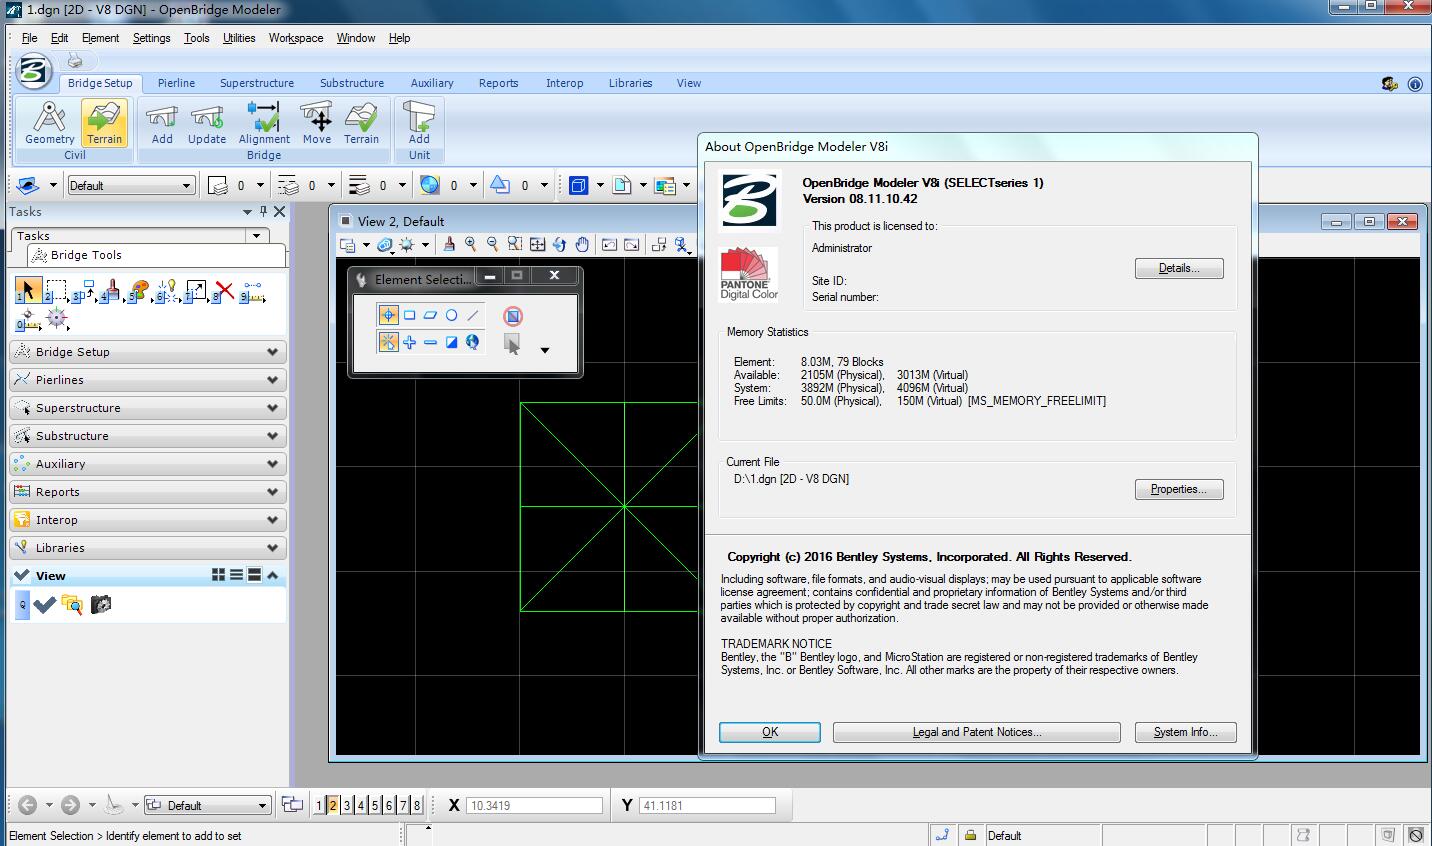Click the Update View paintbrush in View 2

(449, 244)
